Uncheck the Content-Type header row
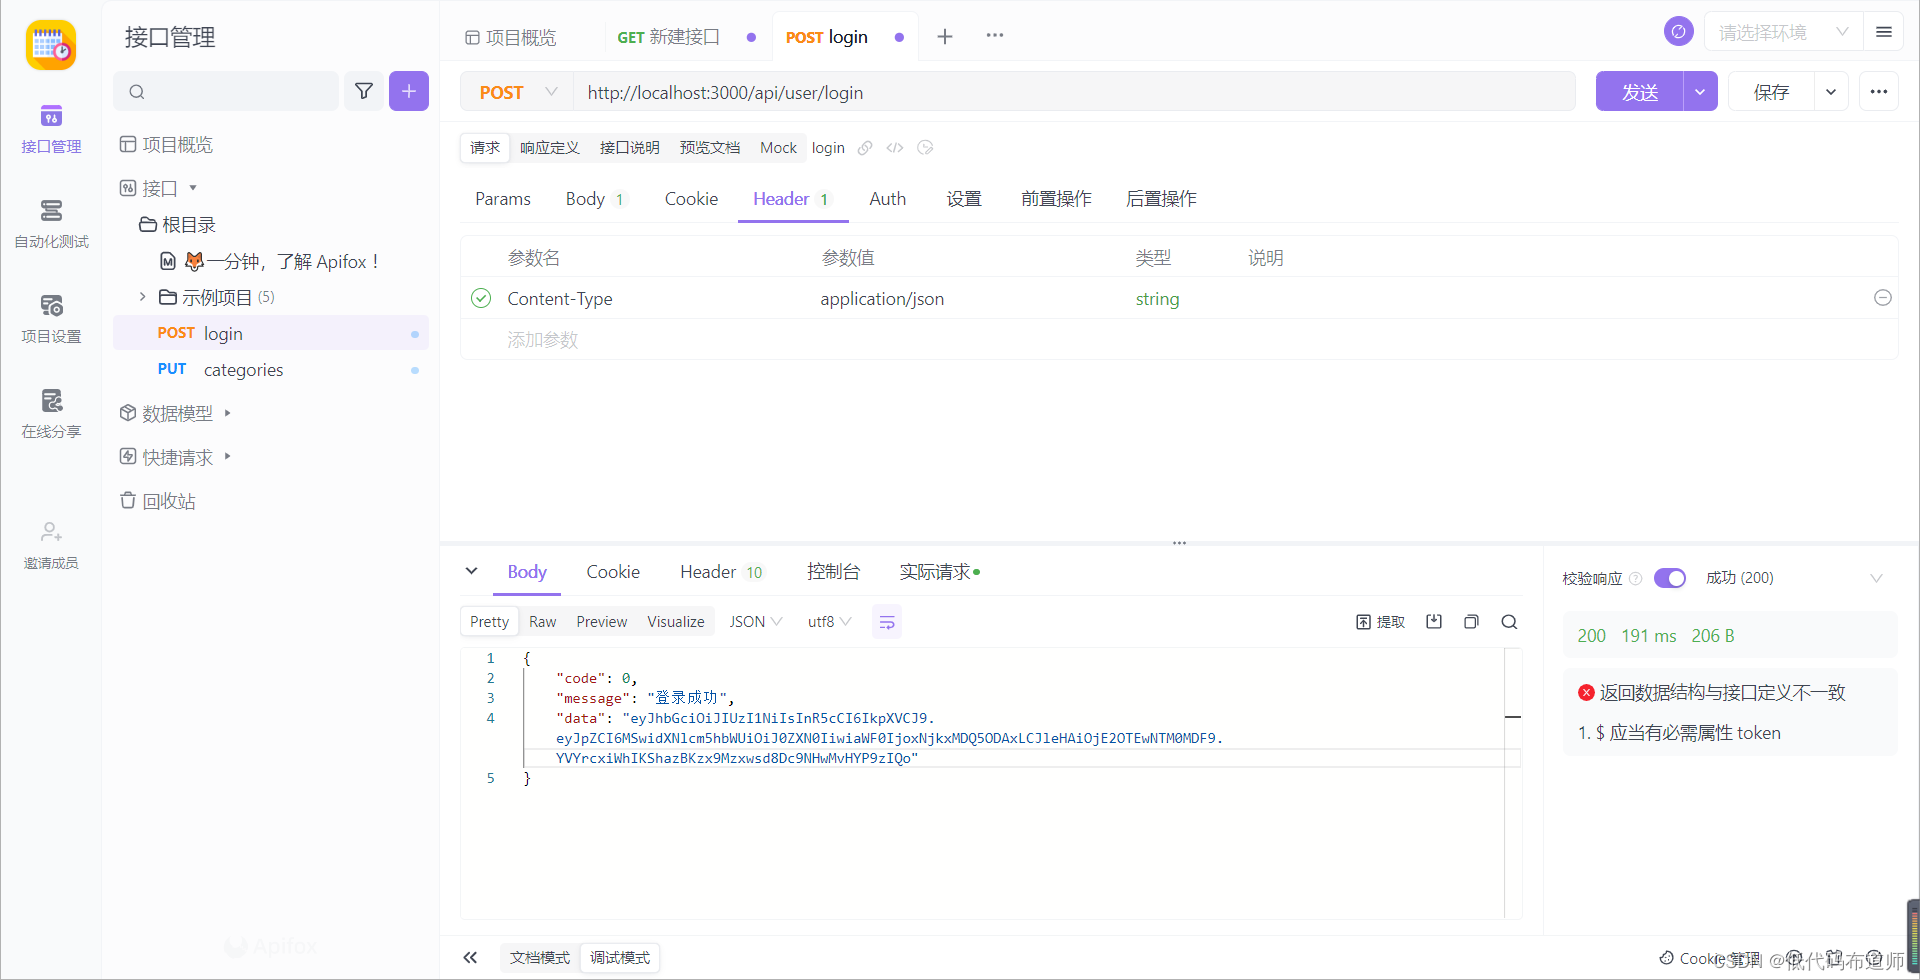This screenshot has width=1920, height=980. point(481,298)
